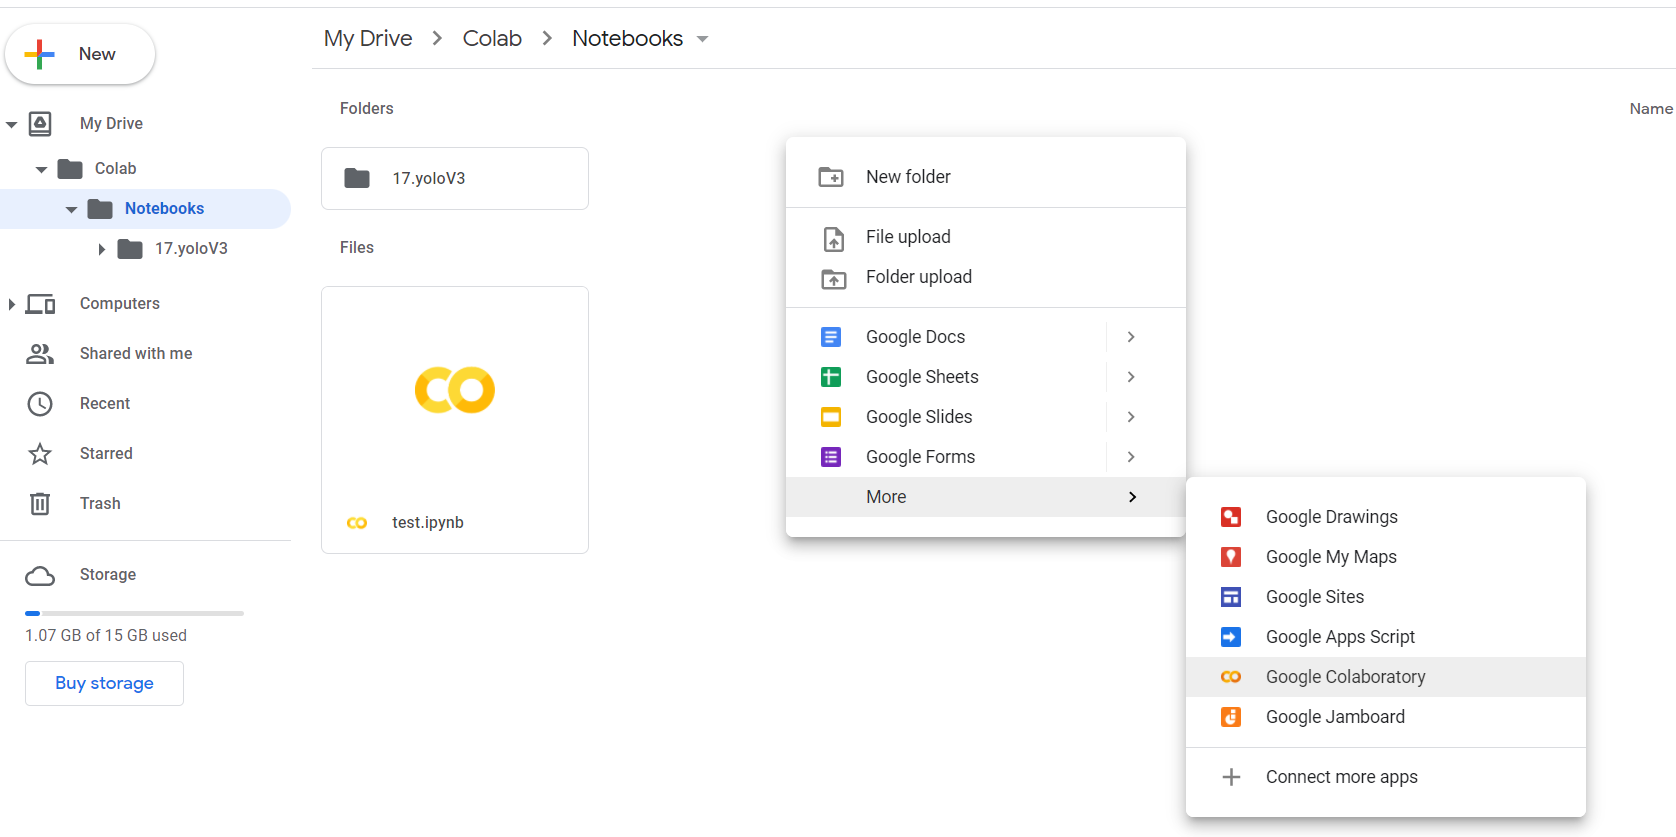
Task: Select the Notebooks folder in the sidebar tree
Action: 146,209
